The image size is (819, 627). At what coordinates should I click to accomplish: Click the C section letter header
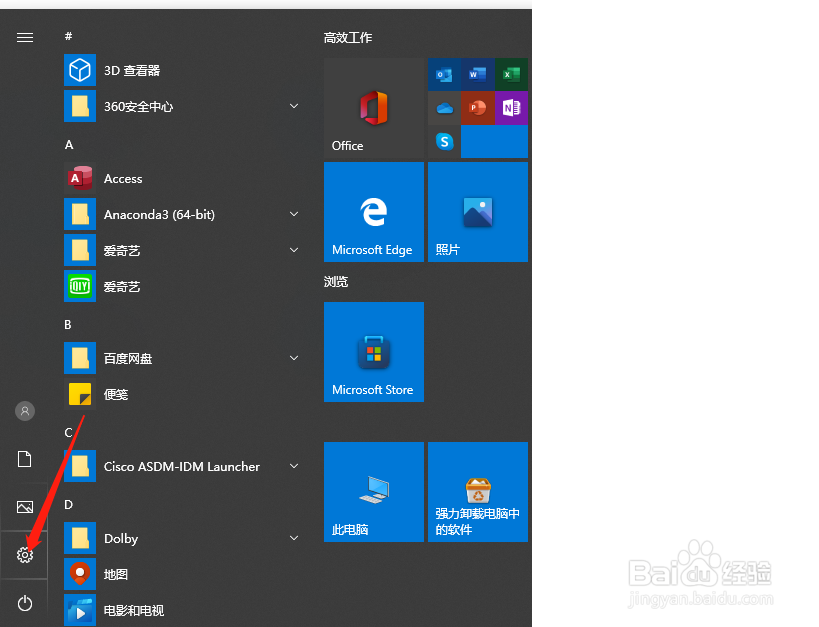[68, 433]
